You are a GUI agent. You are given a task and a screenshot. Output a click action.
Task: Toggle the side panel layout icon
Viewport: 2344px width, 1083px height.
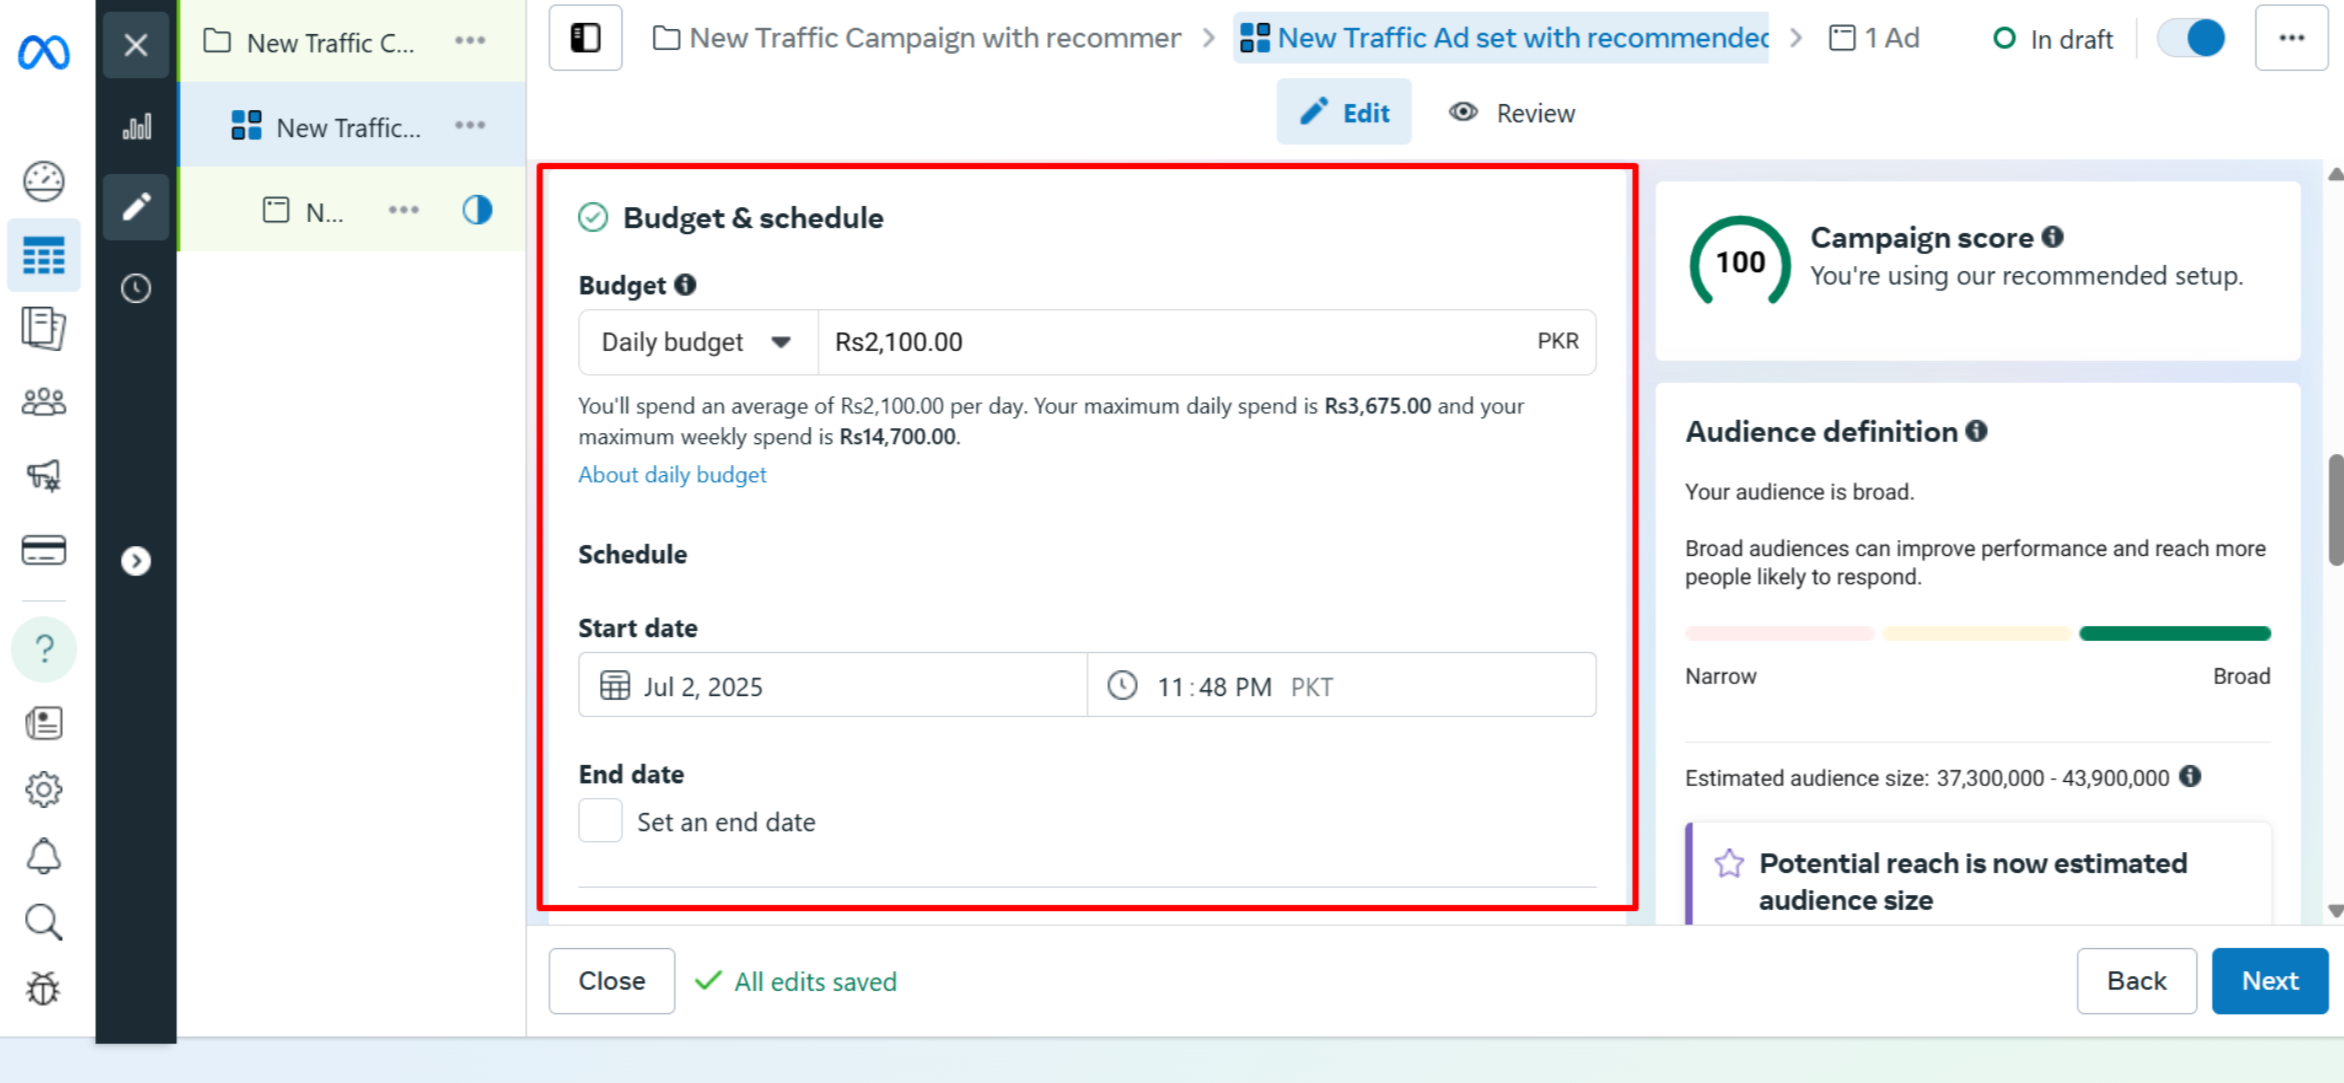click(585, 38)
